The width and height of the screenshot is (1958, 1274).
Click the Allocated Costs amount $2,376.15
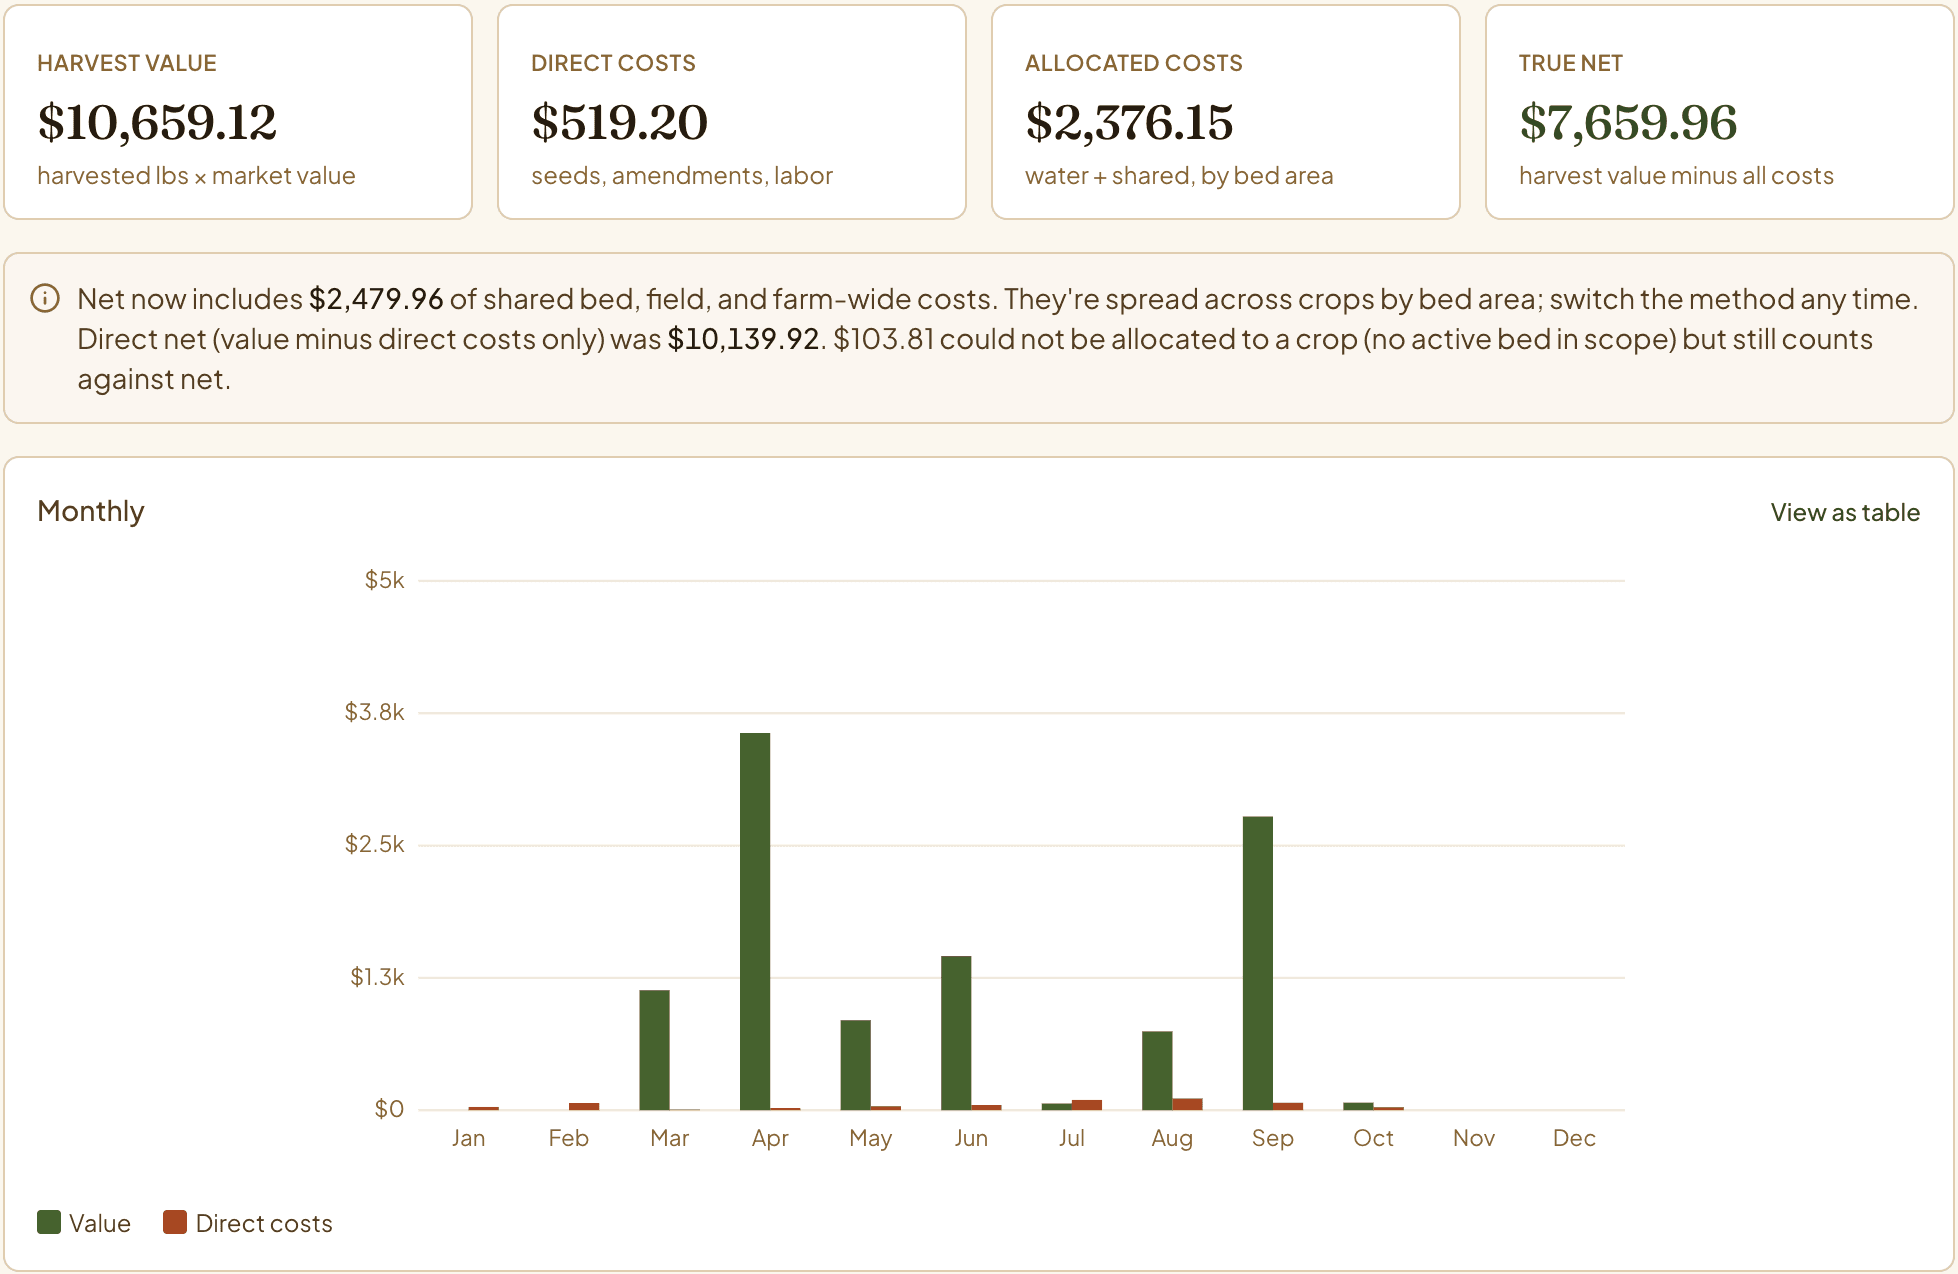pos(1129,122)
